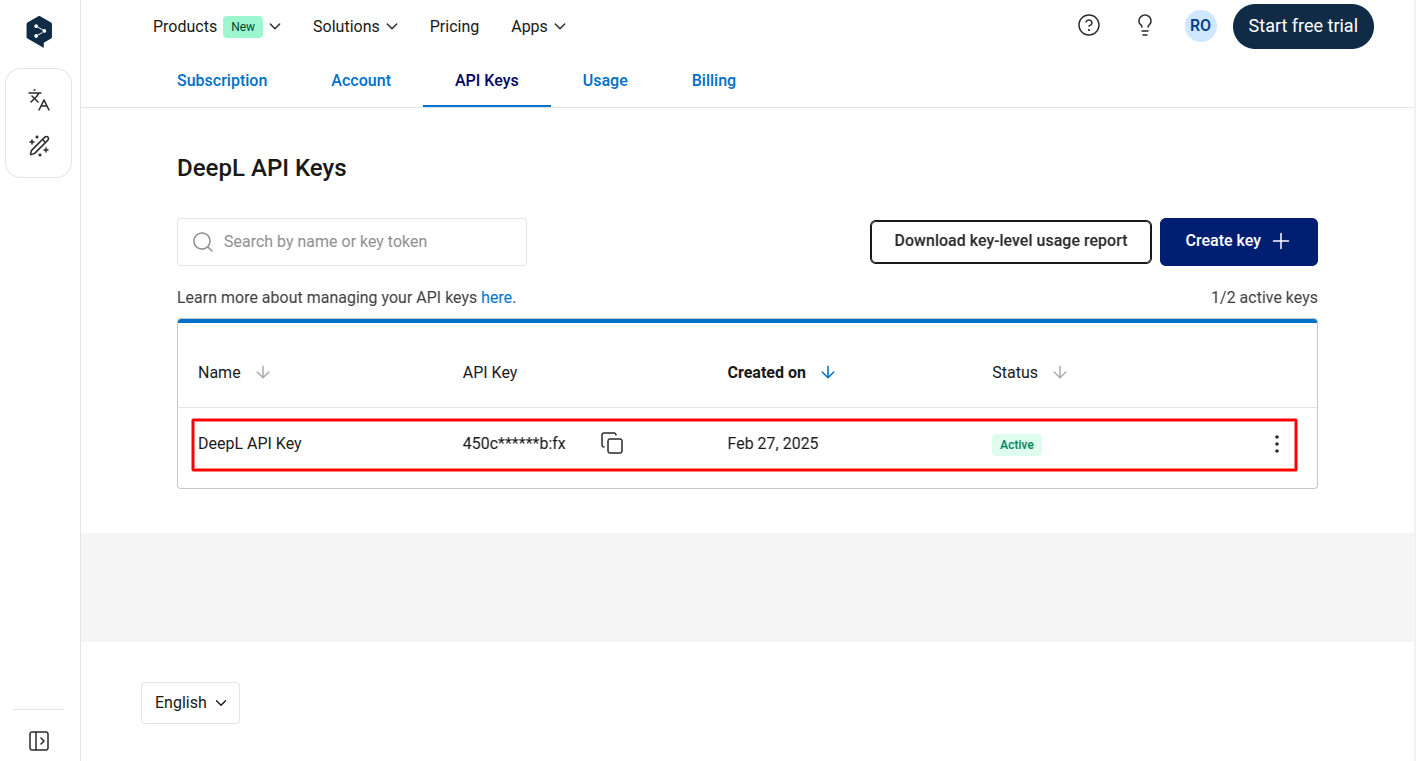Click the API Key column header
Screen dimensions: 1416x761
pyautogui.click(x=490, y=372)
